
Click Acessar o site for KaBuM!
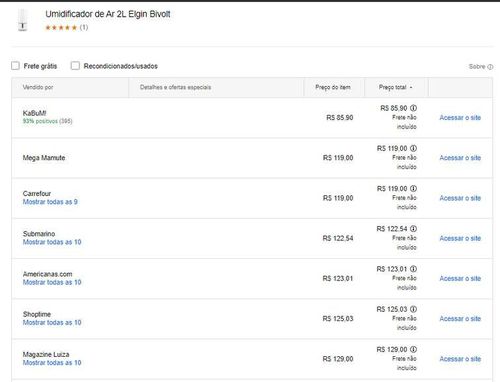point(460,118)
